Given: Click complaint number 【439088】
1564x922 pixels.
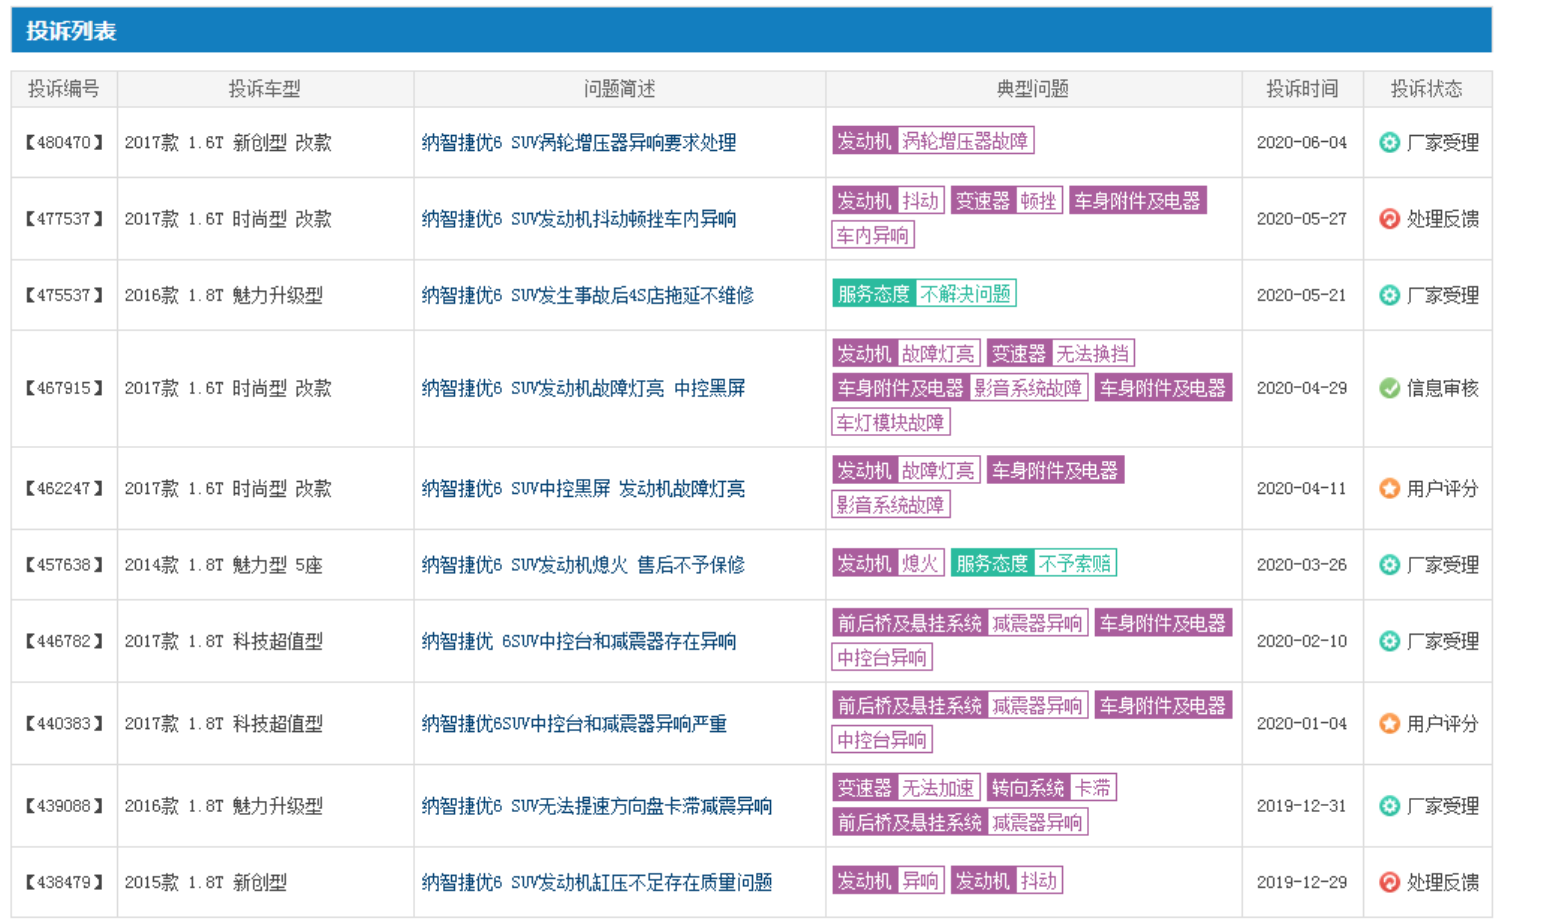Looking at the screenshot, I should (x=64, y=806).
